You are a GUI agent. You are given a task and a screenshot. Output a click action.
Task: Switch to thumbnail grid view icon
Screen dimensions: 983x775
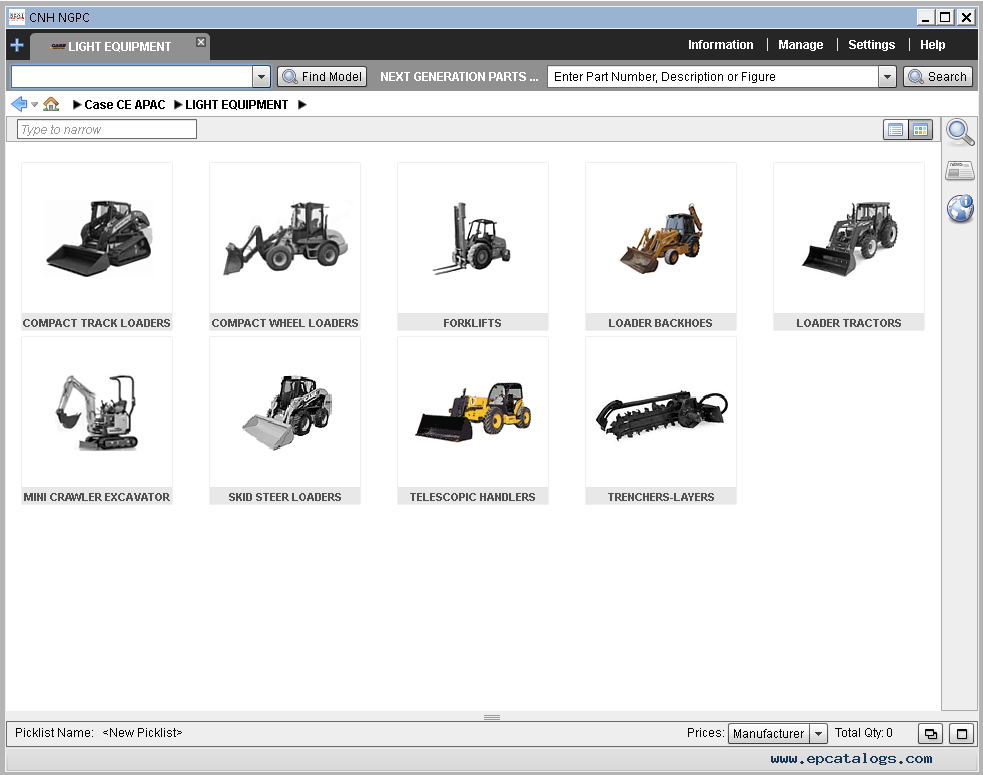(920, 130)
